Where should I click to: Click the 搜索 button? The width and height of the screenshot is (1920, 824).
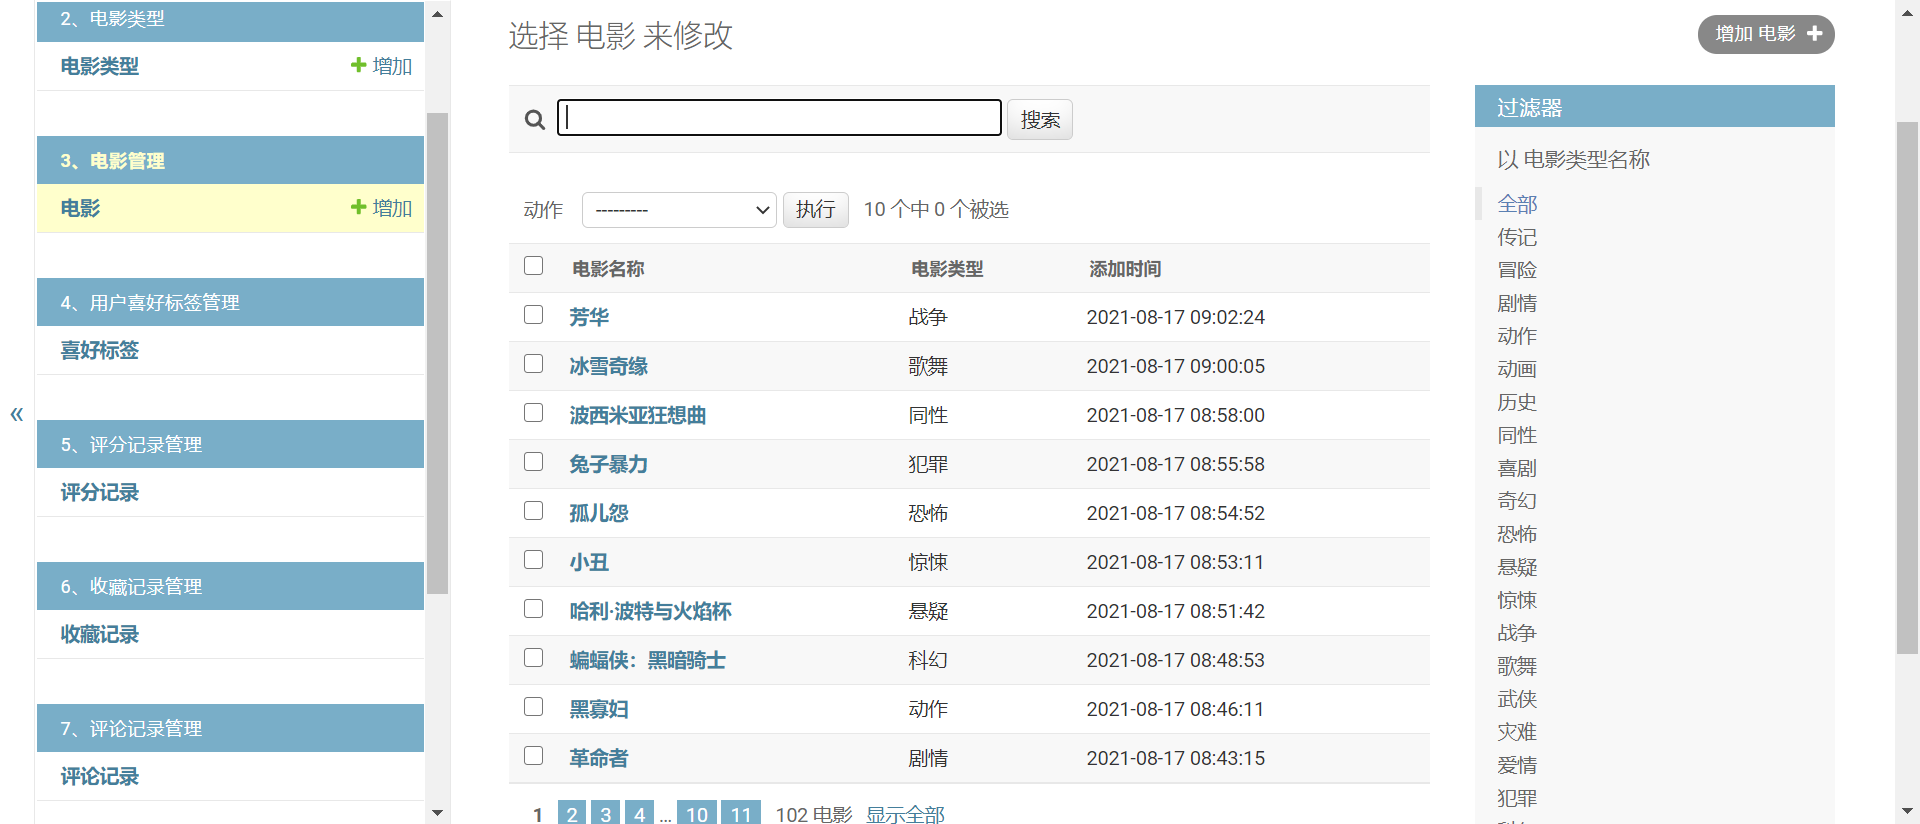[x=1040, y=120]
